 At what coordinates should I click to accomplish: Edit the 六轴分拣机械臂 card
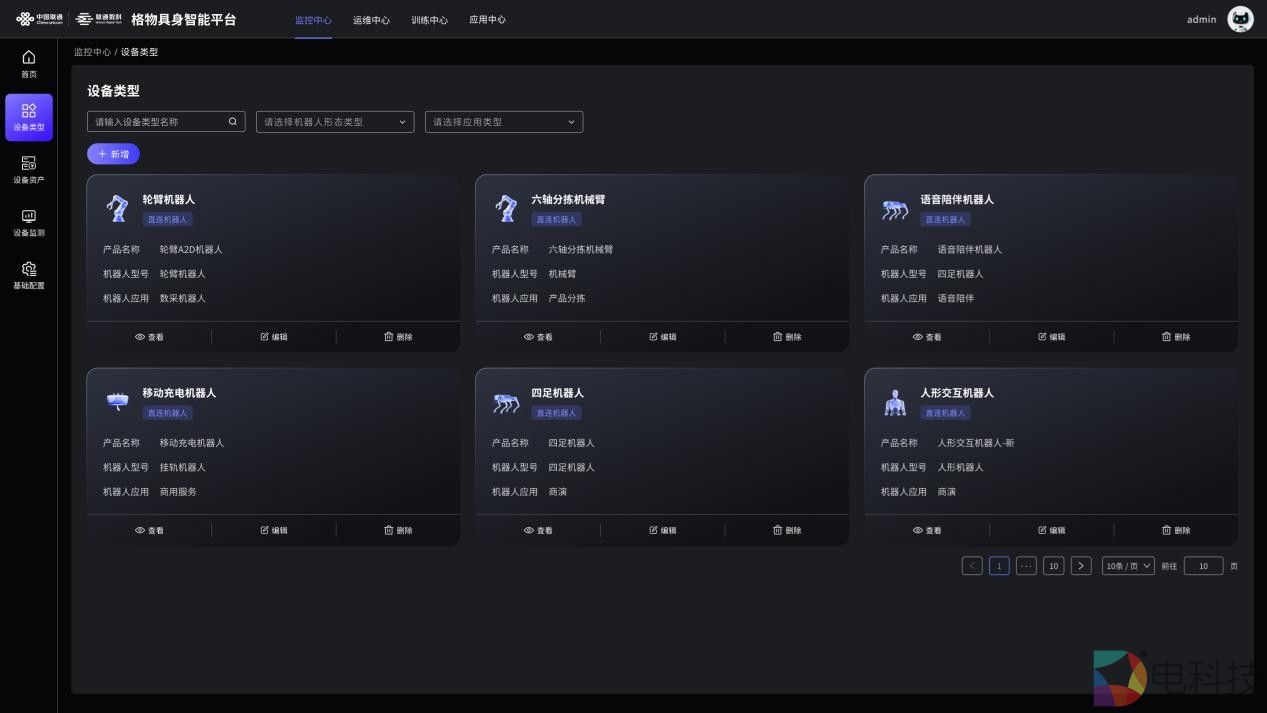coord(662,337)
